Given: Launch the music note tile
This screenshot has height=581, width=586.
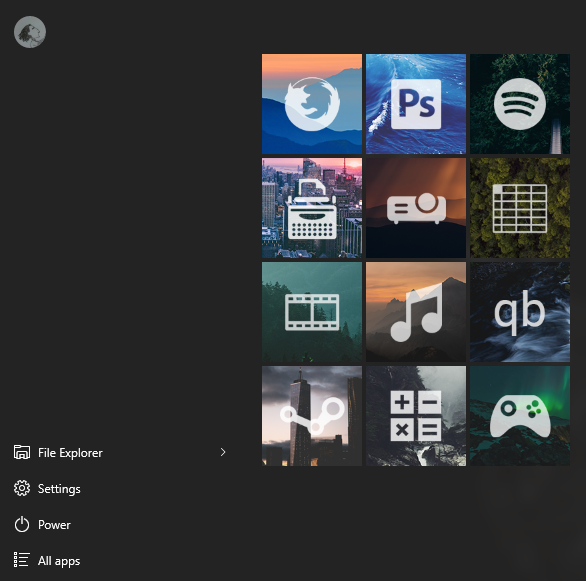Looking at the screenshot, I should (x=416, y=312).
